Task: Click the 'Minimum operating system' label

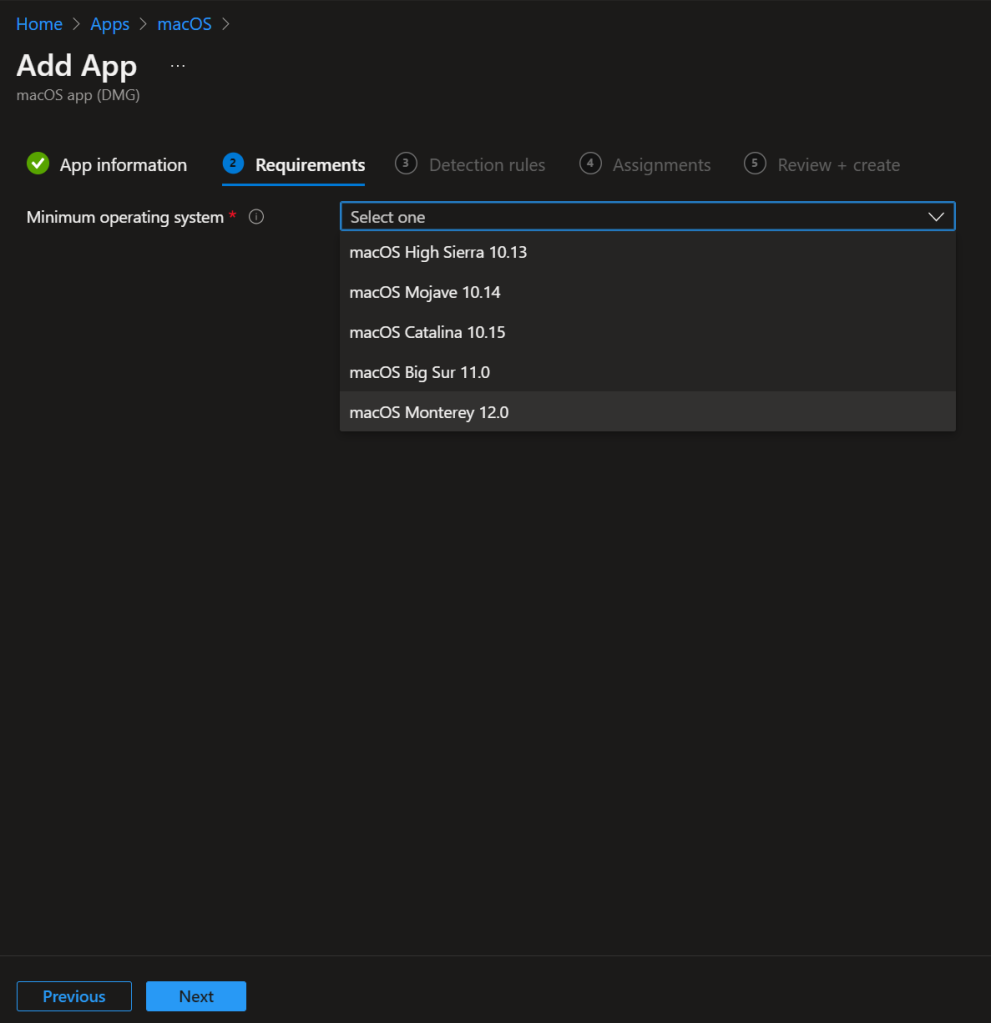Action: 125,217
